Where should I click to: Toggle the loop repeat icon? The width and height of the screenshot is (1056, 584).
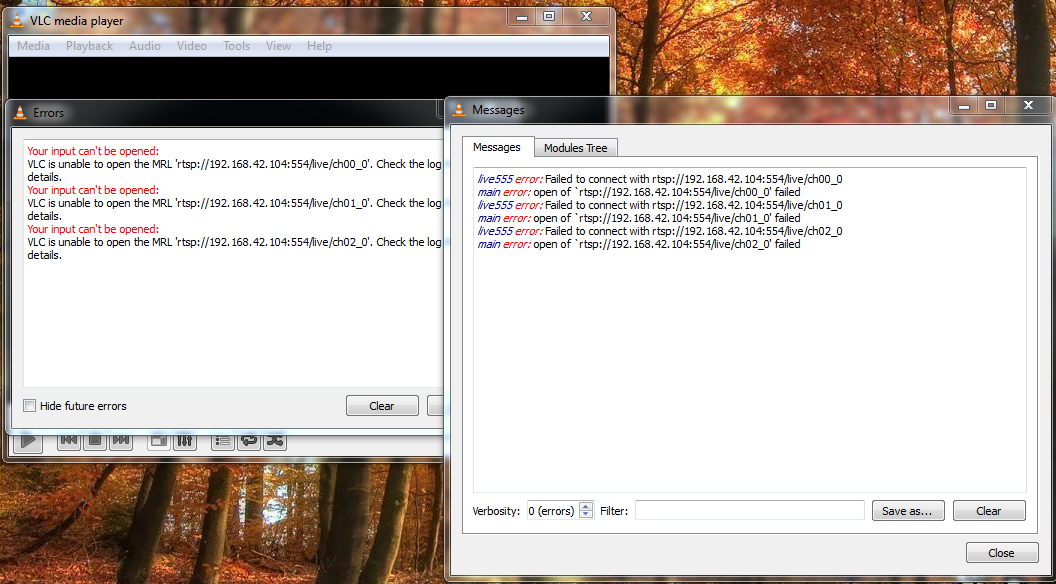click(249, 440)
